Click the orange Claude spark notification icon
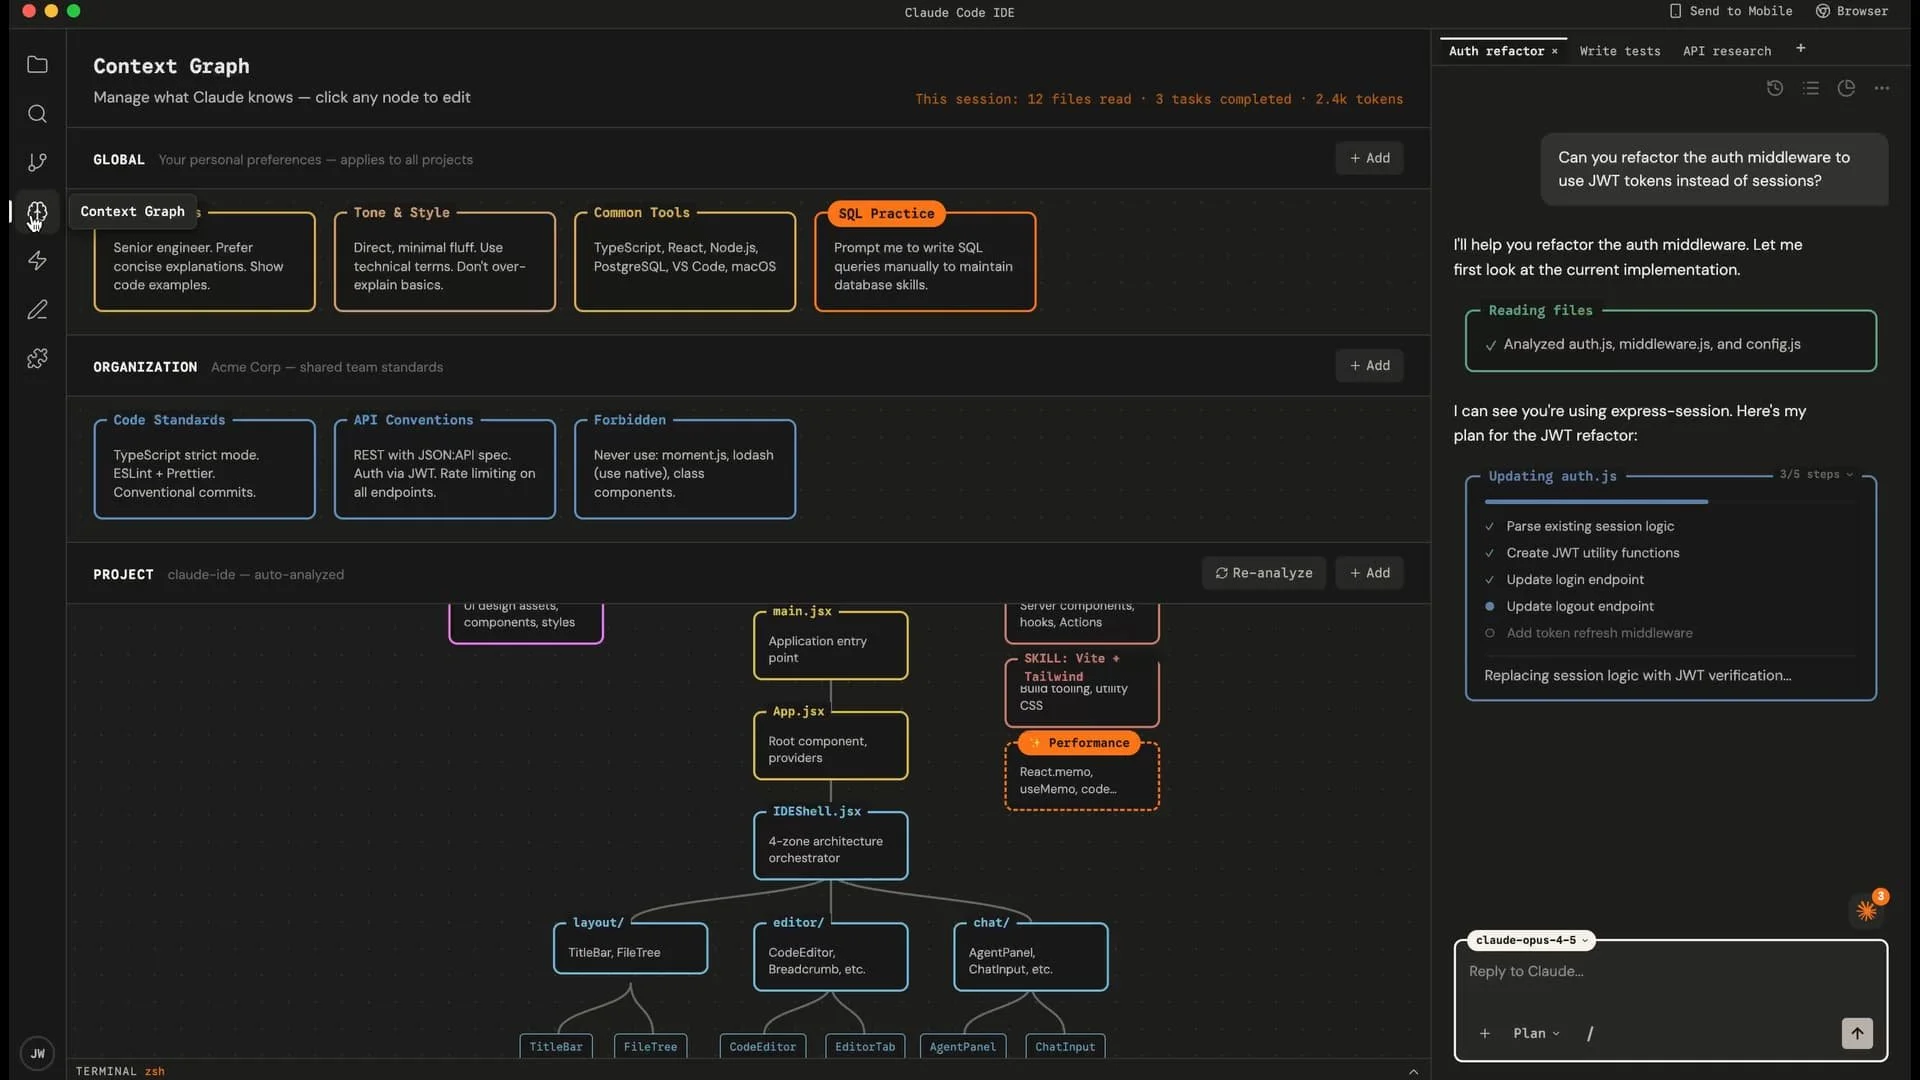This screenshot has width=1920, height=1080. pos(1866,910)
